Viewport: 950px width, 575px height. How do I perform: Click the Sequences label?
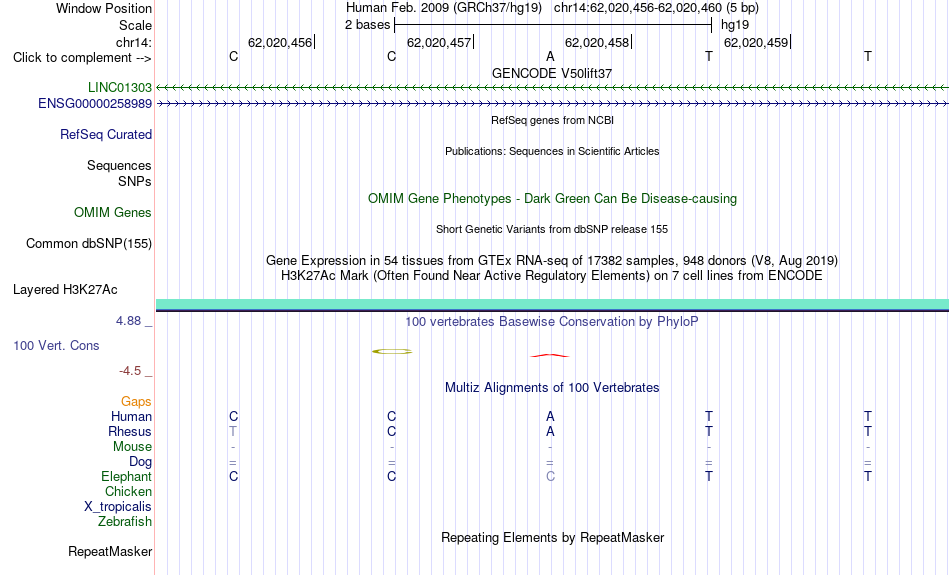pyautogui.click(x=119, y=165)
